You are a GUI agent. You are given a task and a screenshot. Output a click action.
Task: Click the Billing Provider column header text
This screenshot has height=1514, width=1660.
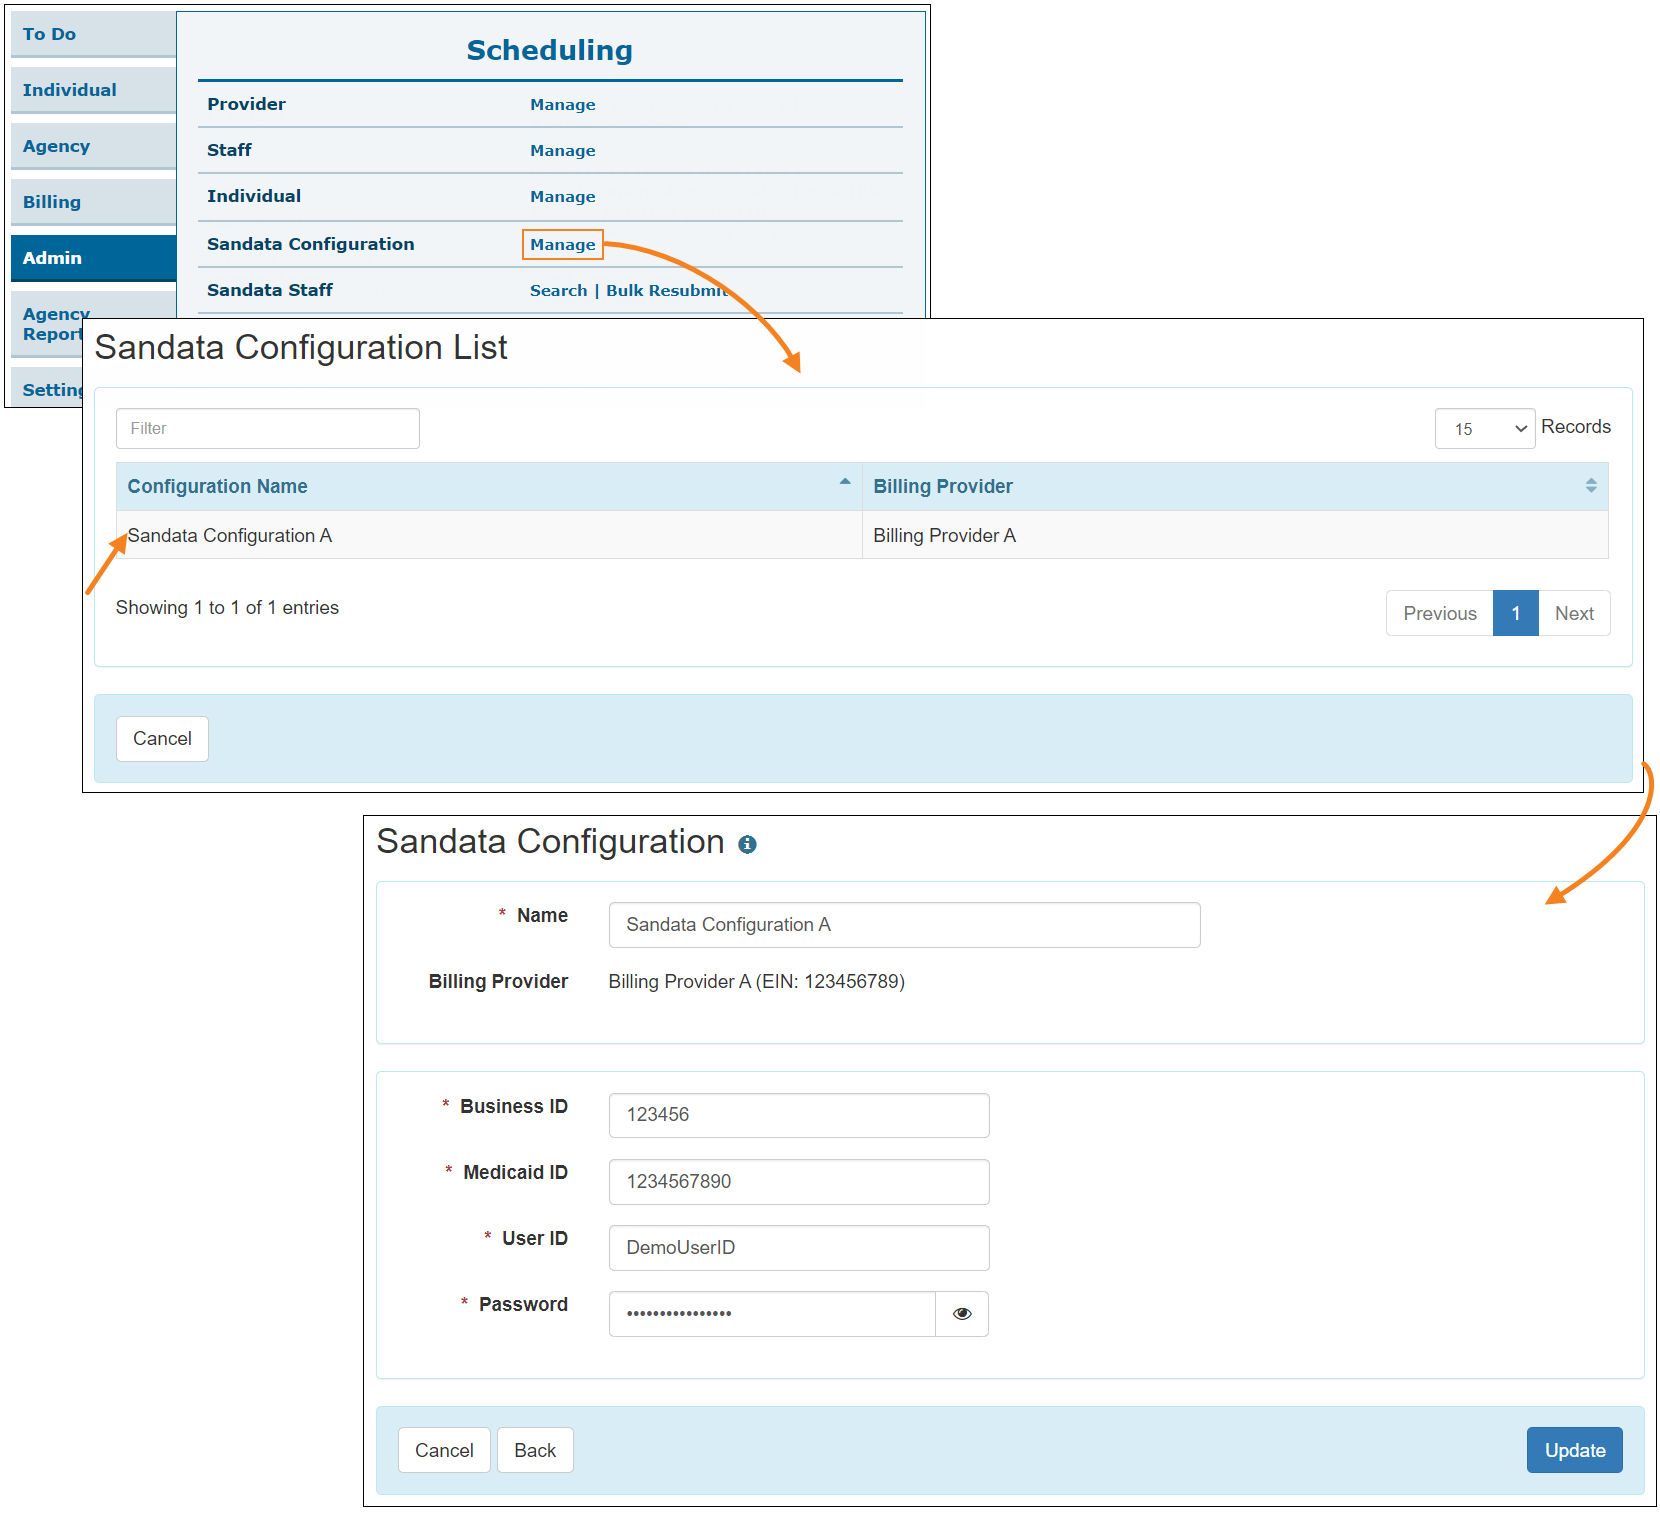point(943,486)
